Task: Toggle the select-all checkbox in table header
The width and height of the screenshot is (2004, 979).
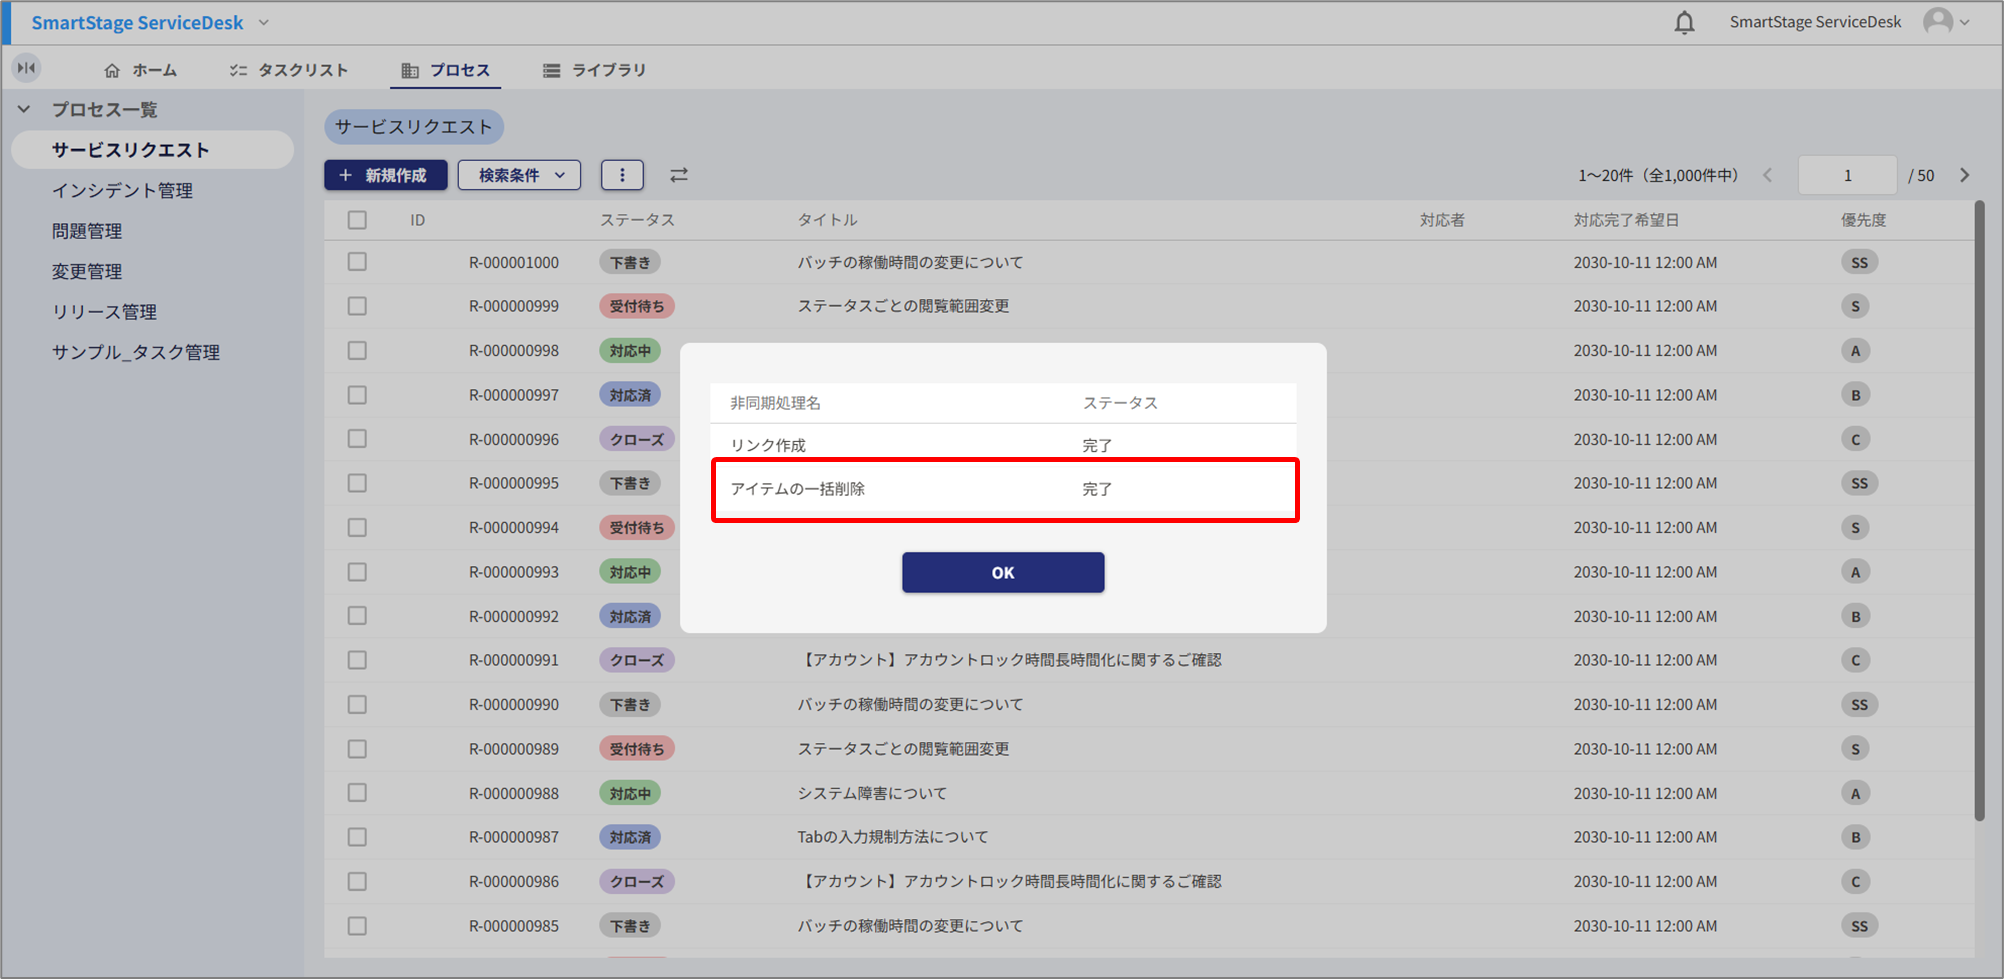Action: click(357, 220)
